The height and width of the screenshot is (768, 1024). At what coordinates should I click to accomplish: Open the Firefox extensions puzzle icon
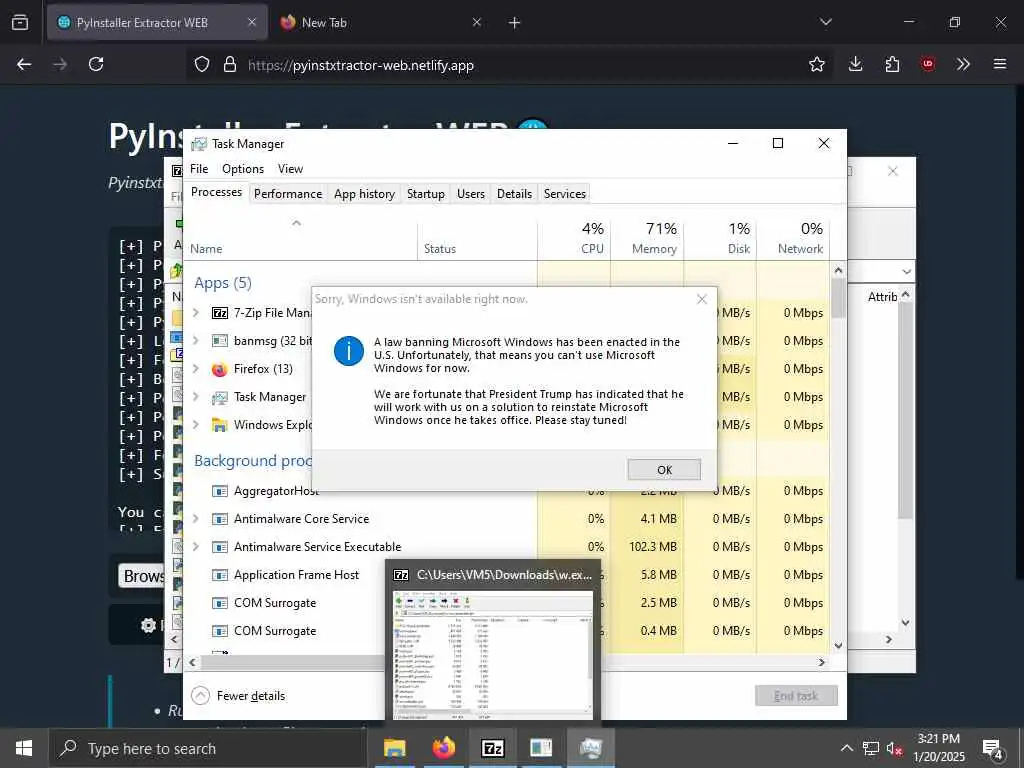tap(892, 64)
